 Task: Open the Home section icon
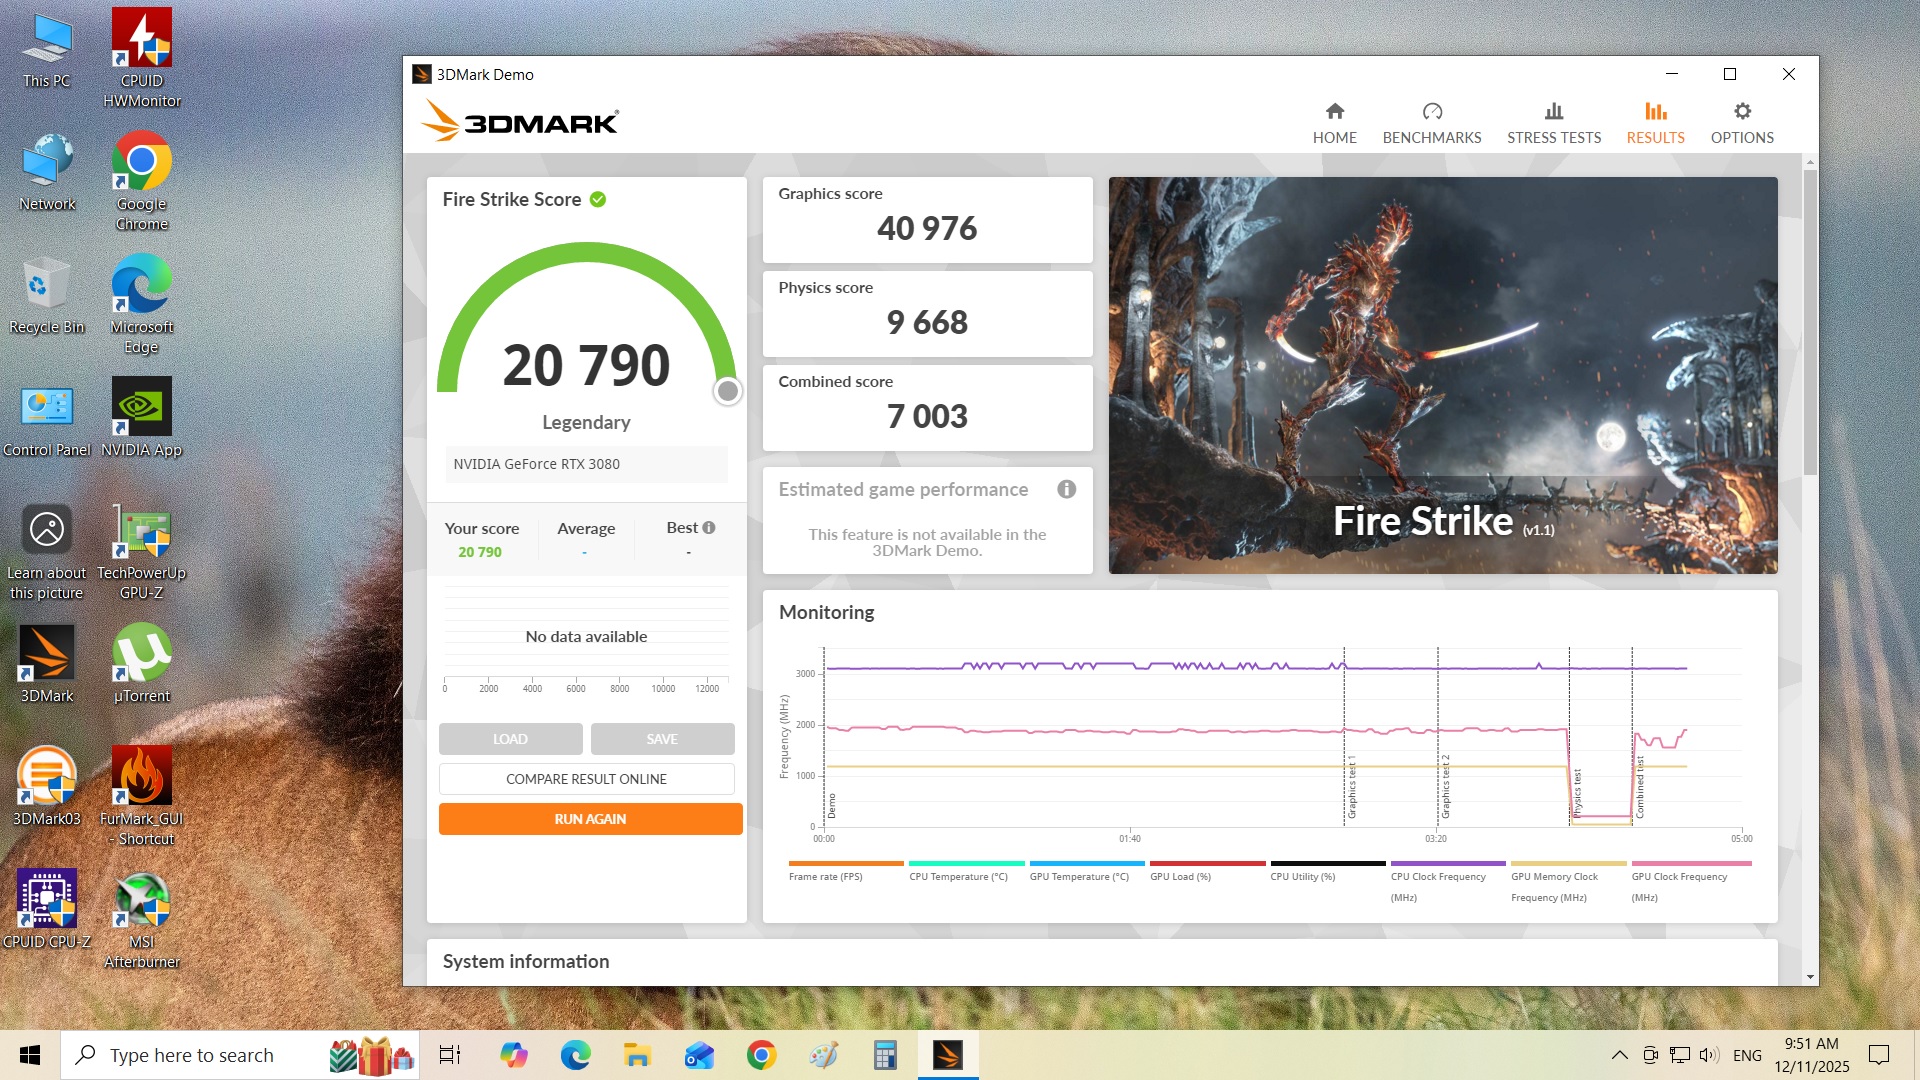pos(1334,111)
